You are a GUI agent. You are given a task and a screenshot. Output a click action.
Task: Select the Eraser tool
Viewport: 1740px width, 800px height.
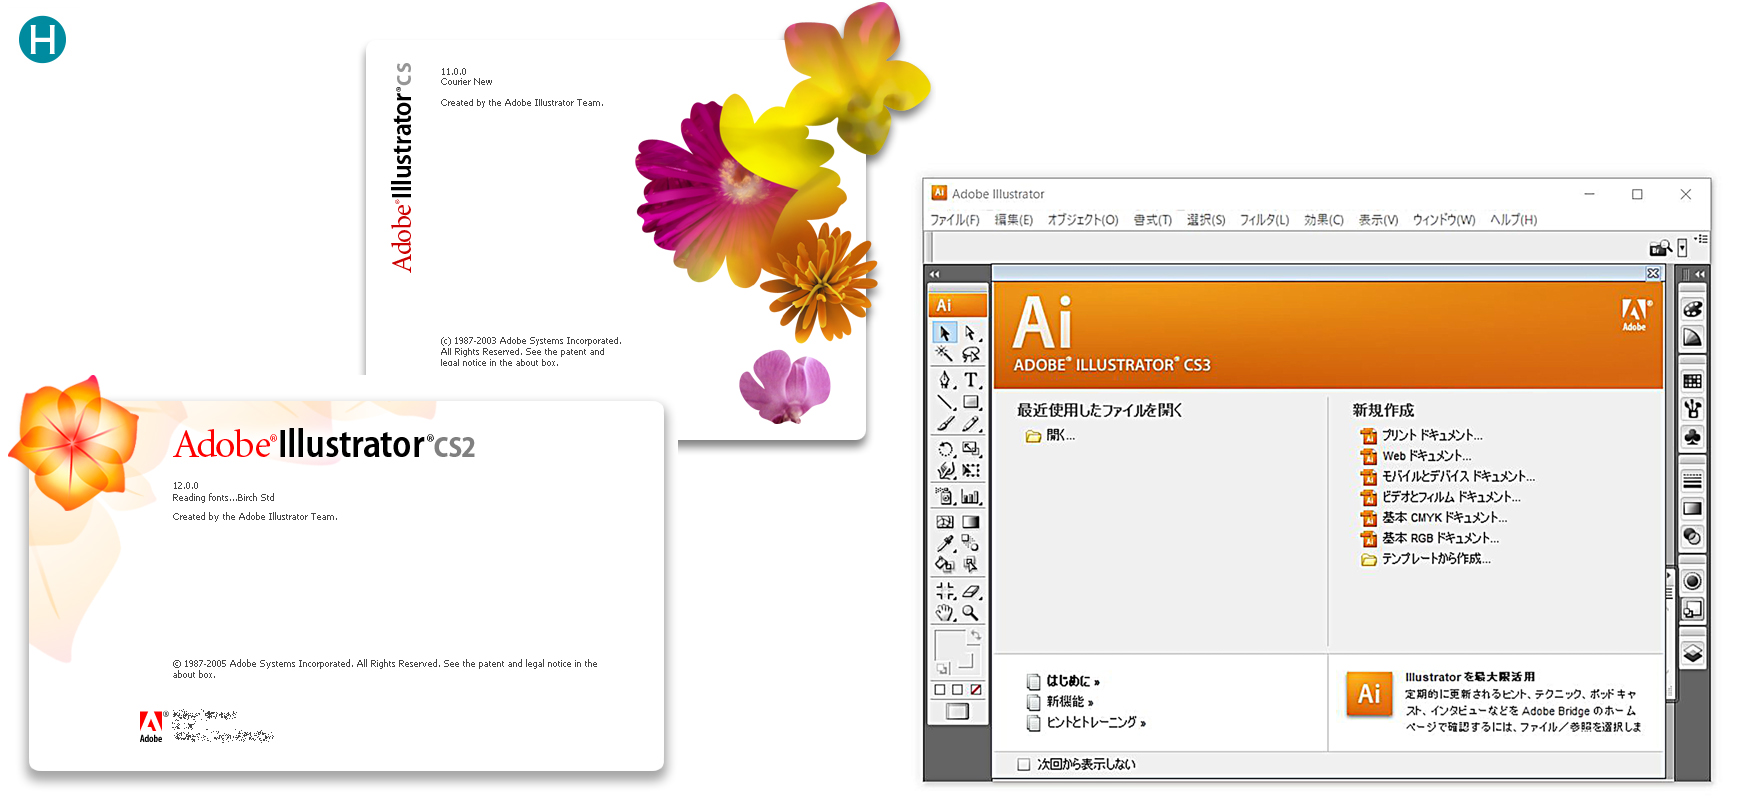[x=970, y=591]
